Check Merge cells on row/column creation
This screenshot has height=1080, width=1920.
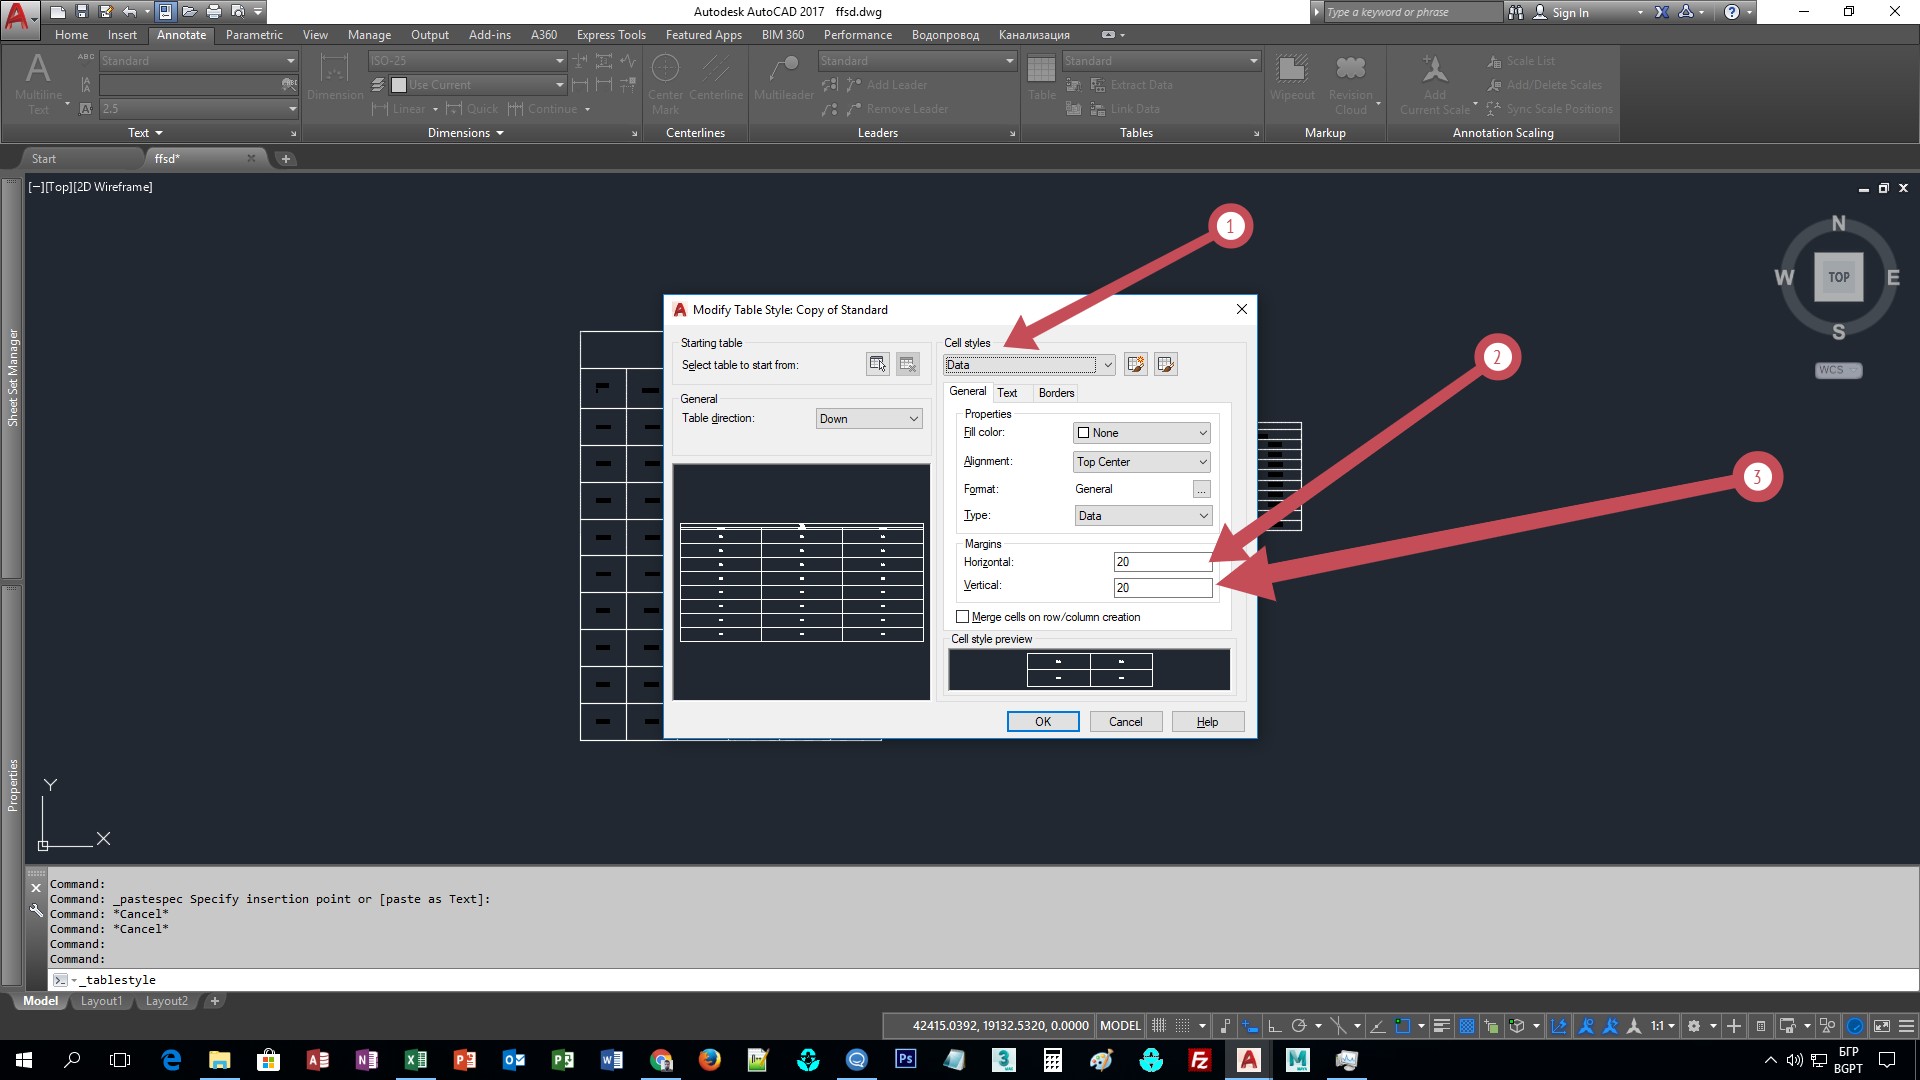coord(963,617)
